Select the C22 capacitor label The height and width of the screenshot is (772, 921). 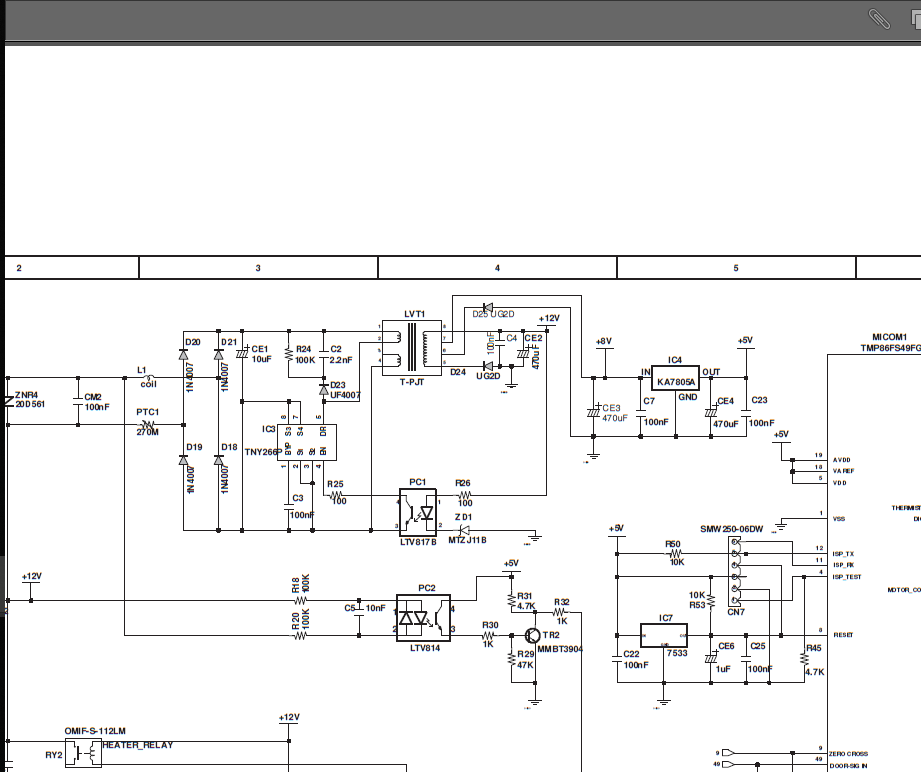[x=631, y=654]
